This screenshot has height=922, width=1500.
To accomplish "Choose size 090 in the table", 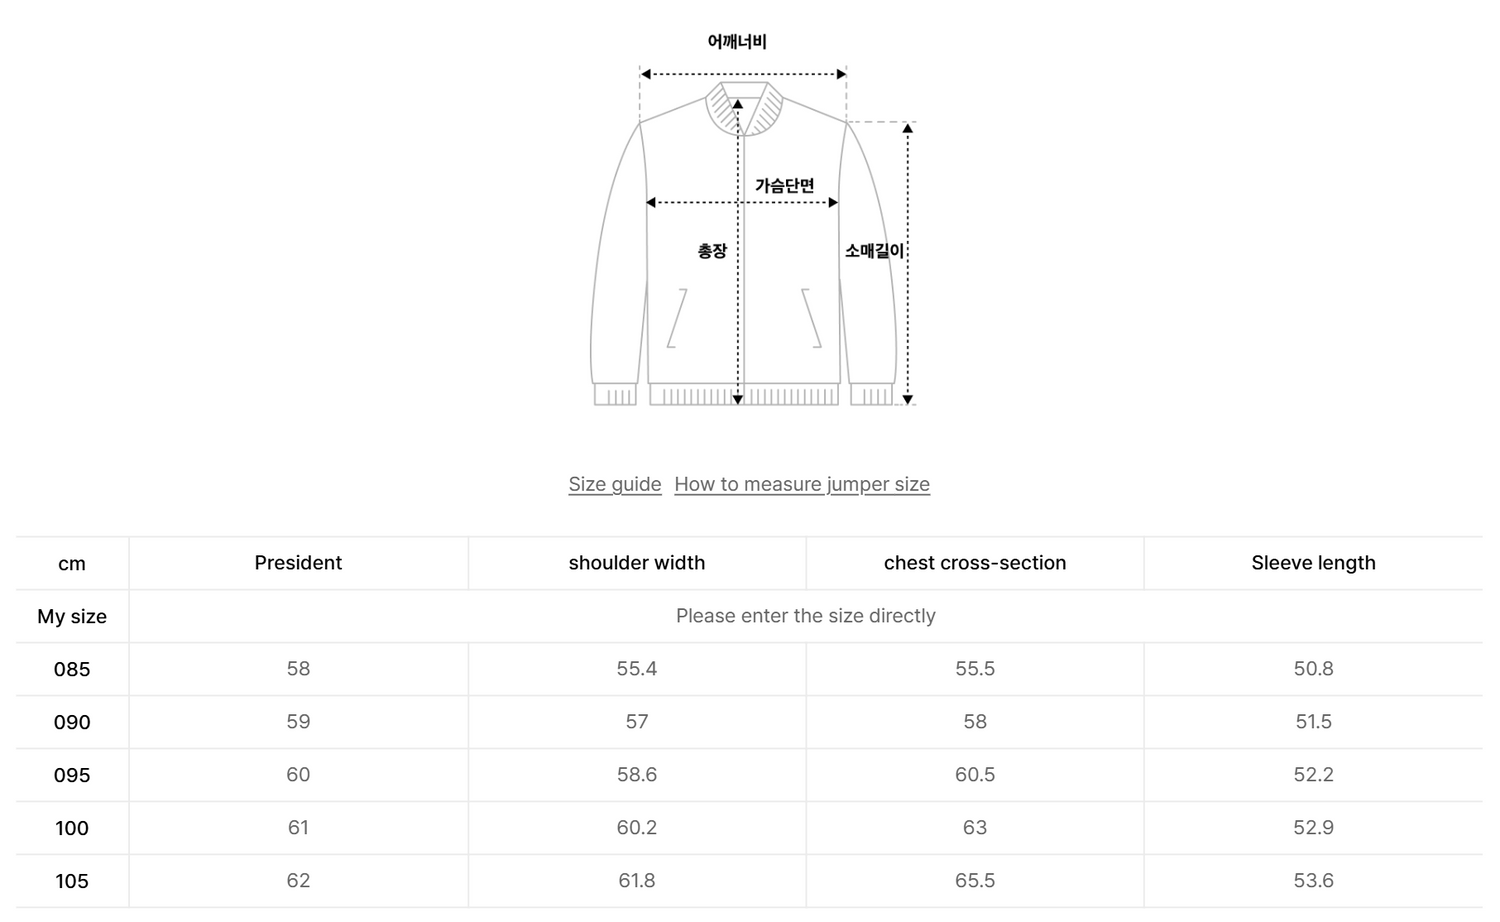I will coord(72,722).
